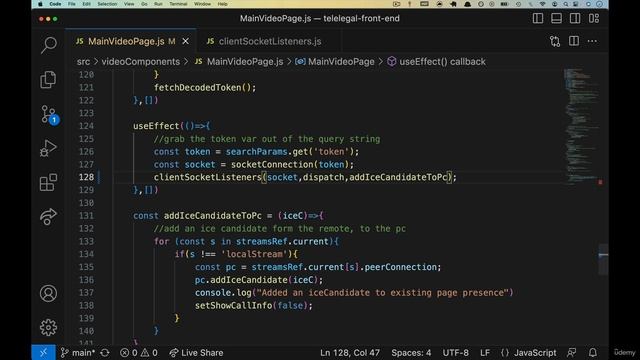Open the notifications bell
Viewport: 640px width, 360px height.
[593, 353]
